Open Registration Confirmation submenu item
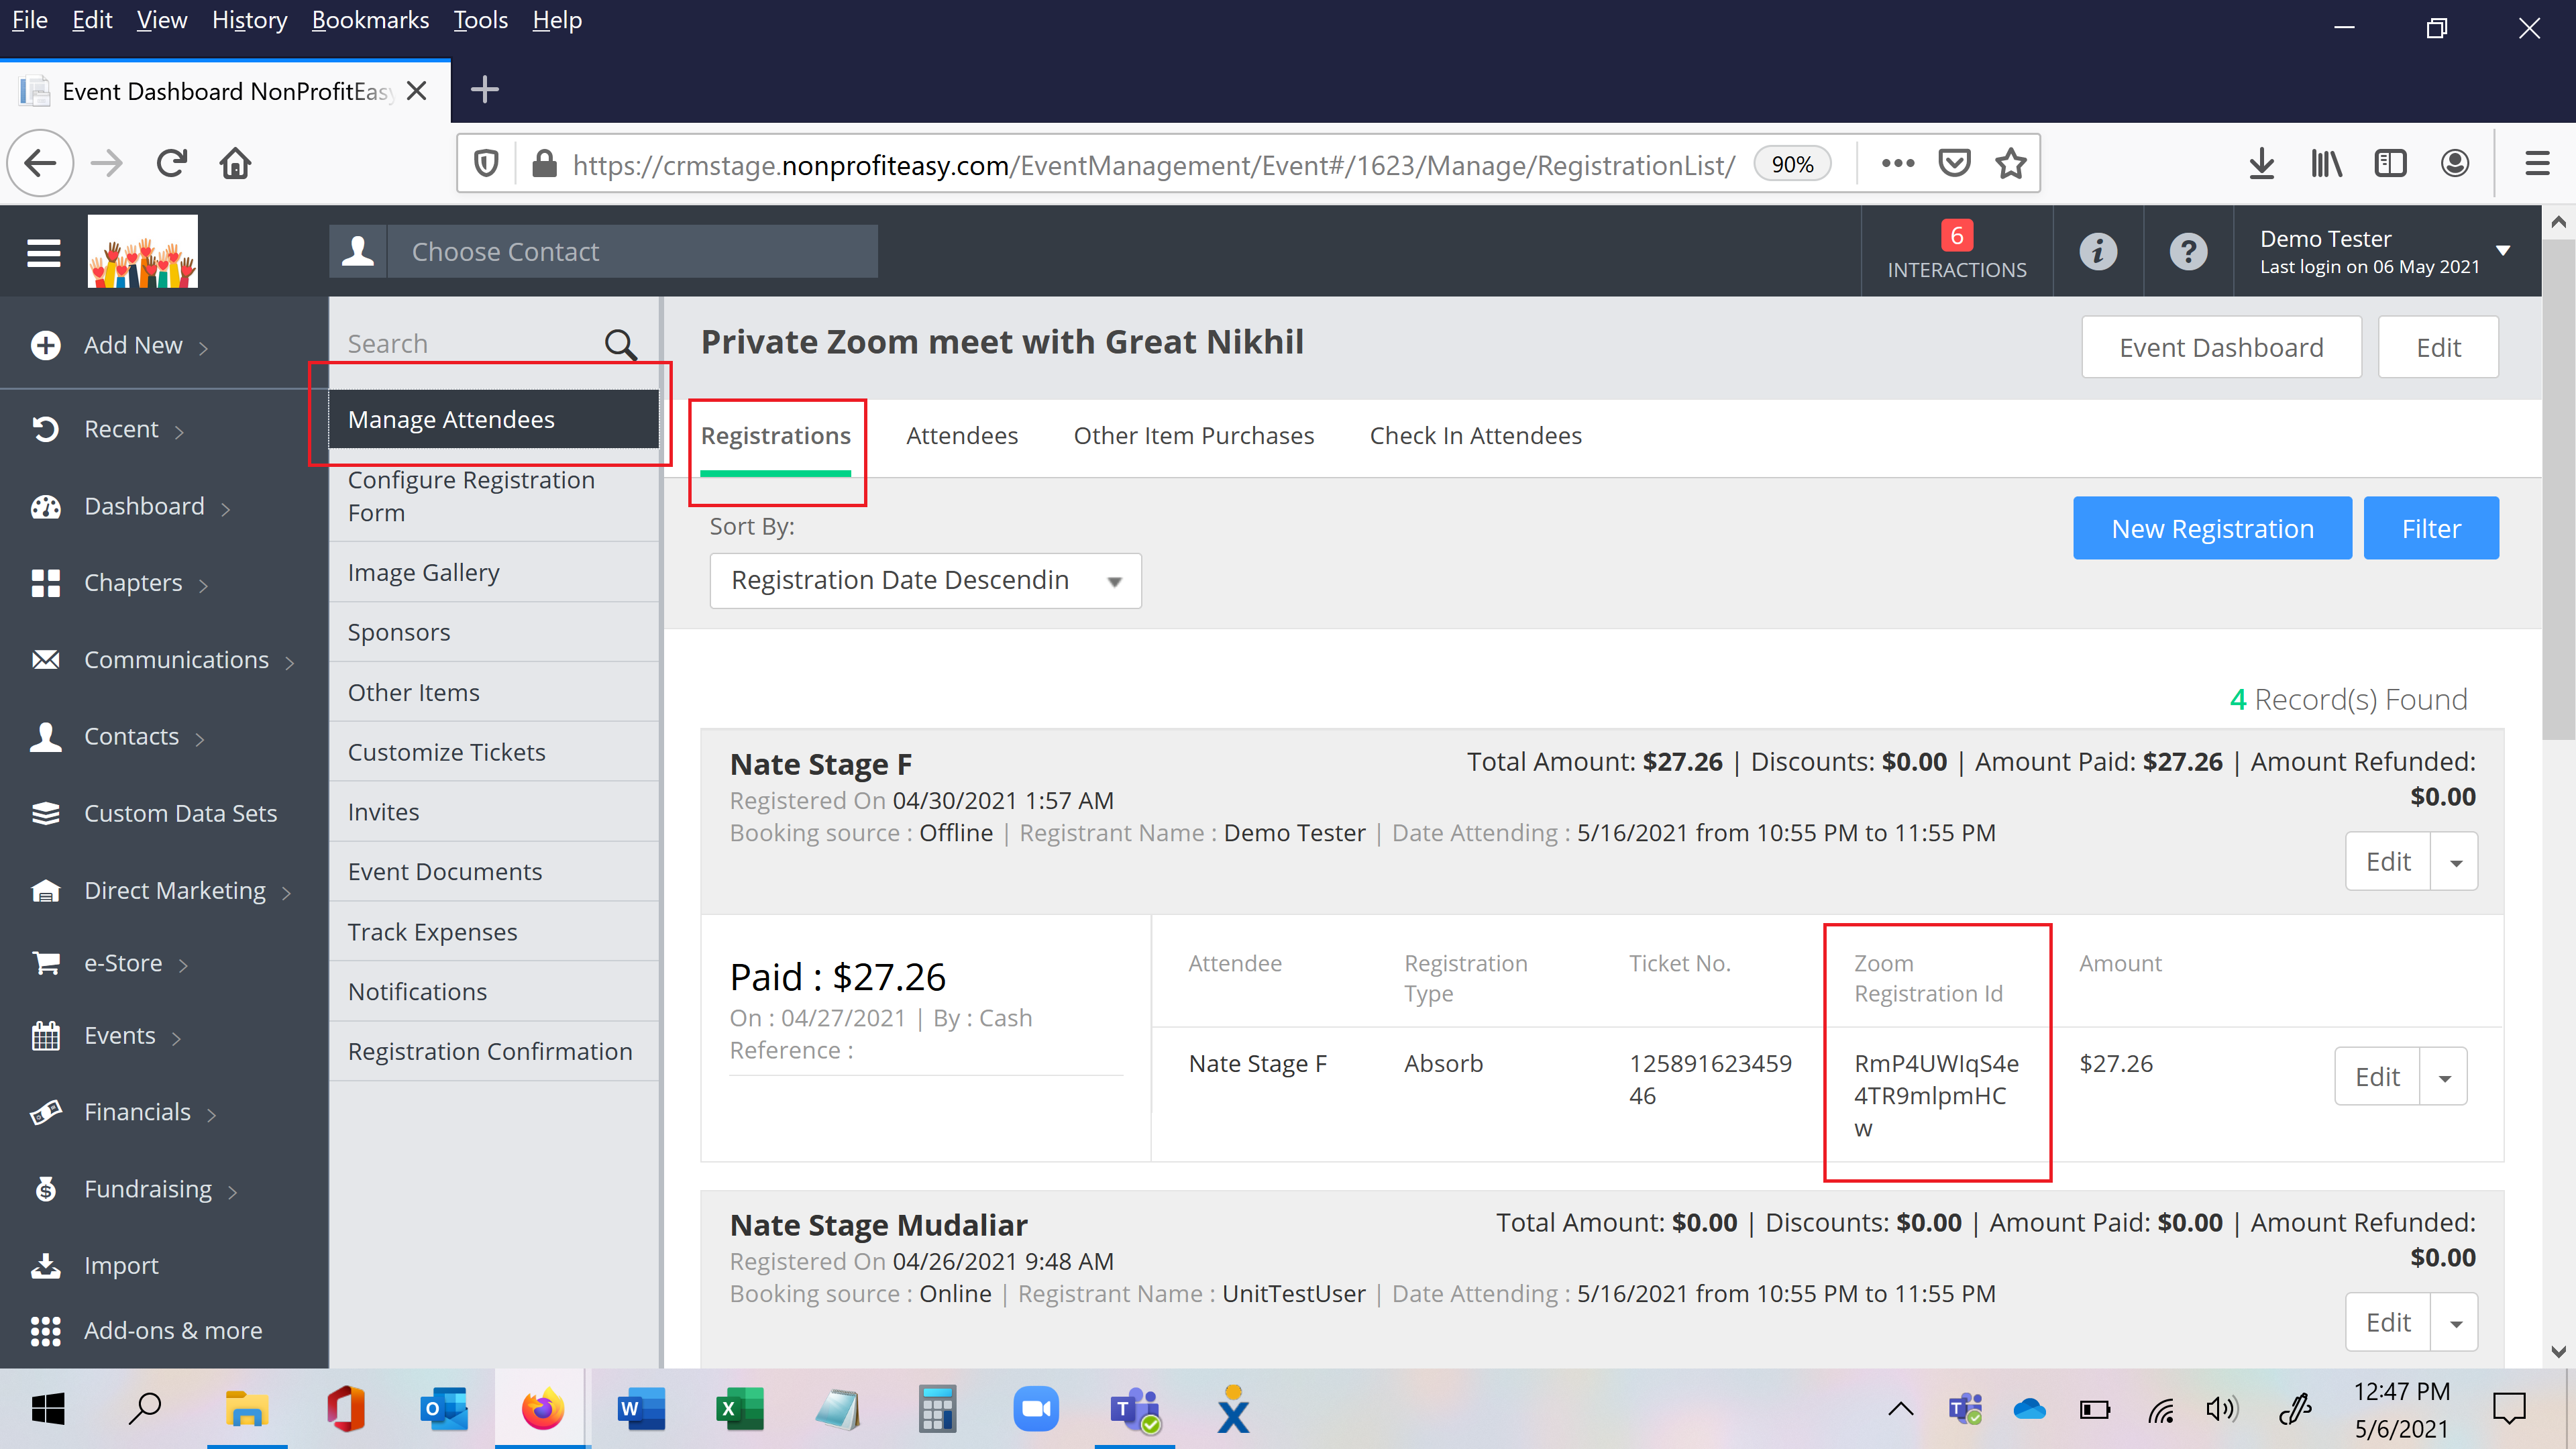Screen dimensions: 2576x1449 point(494,1052)
